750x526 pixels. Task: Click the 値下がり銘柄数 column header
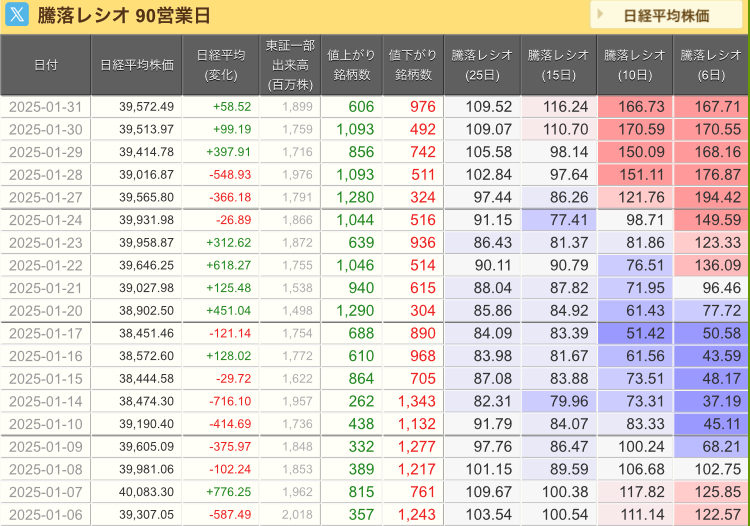coord(413,65)
